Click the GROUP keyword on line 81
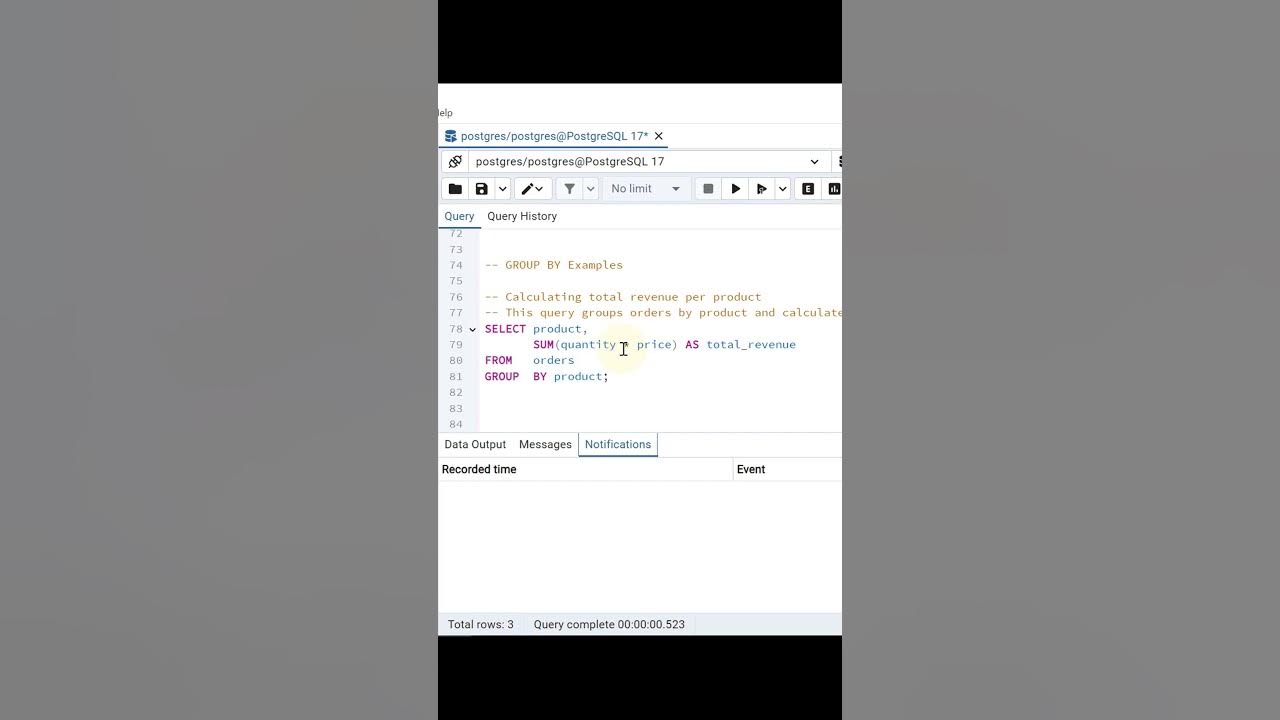 click(x=502, y=377)
